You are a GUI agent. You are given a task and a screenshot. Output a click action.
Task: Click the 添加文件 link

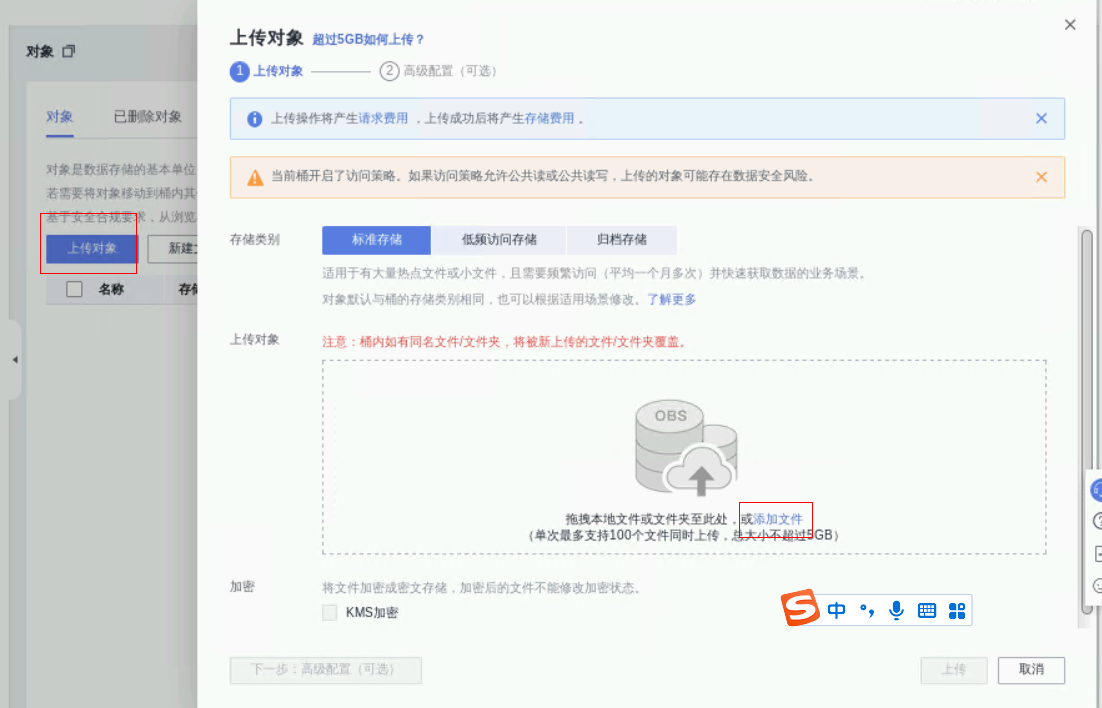(x=778, y=519)
